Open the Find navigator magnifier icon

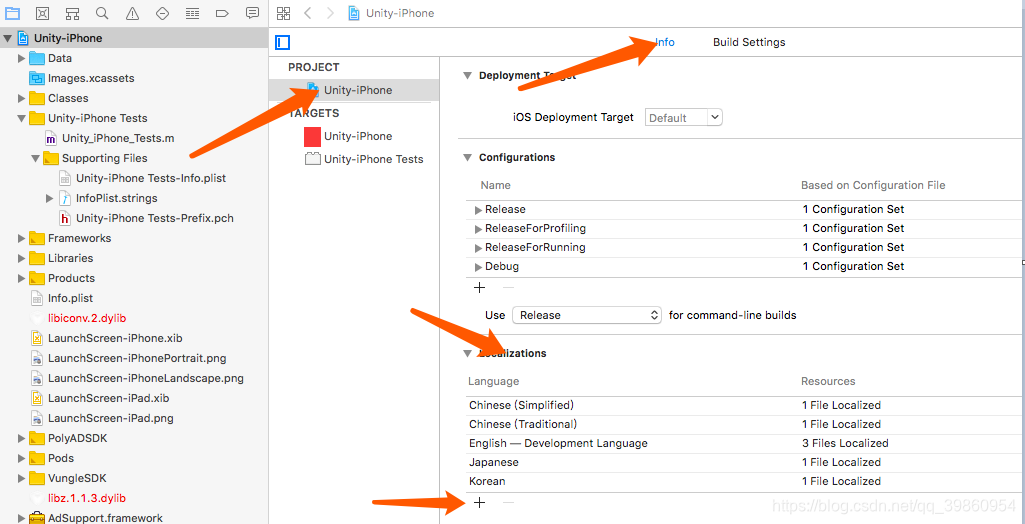point(102,13)
